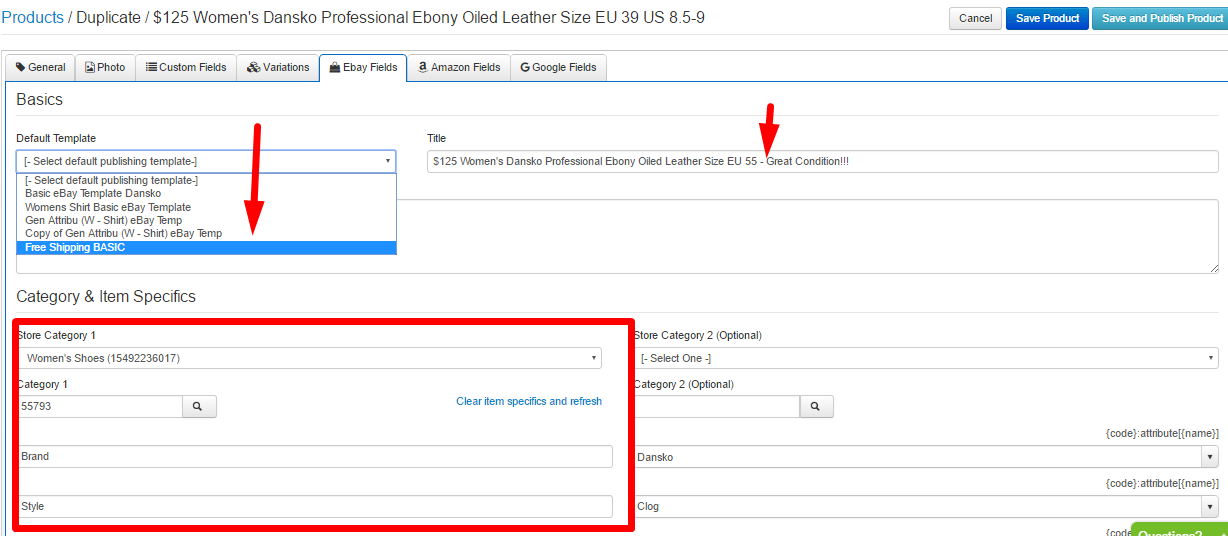The width and height of the screenshot is (1228, 536).
Task: Click inside the Title input field
Action: (822, 161)
